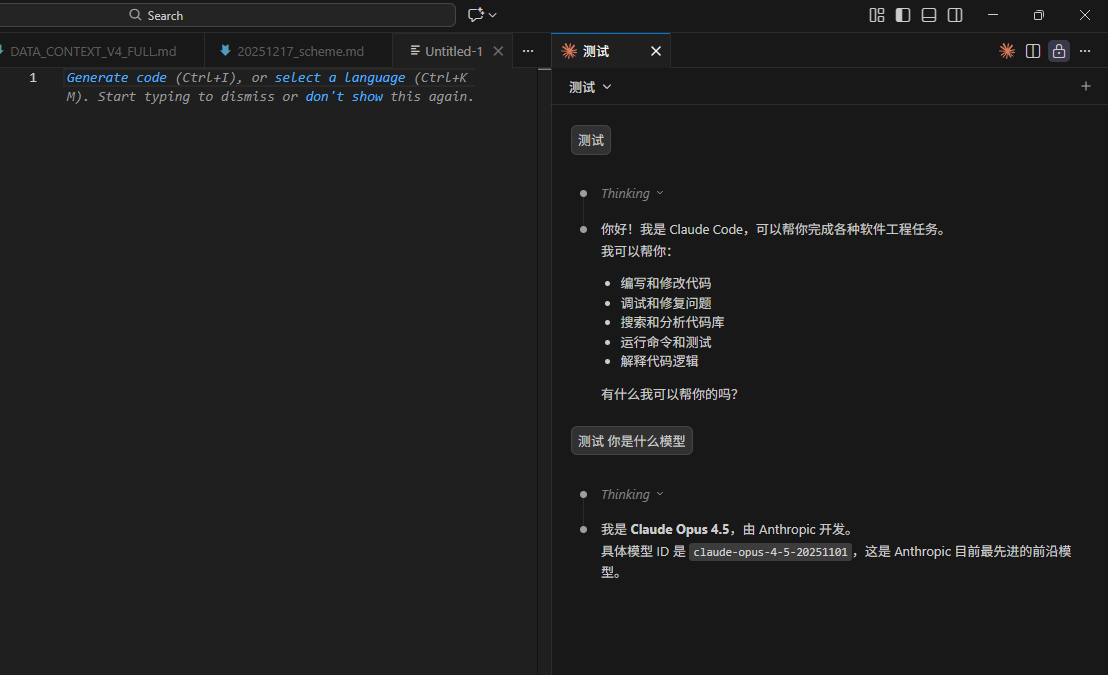Toggle the Secondary Side Bar icon
Image resolution: width=1108 pixels, height=675 pixels.
(x=953, y=15)
